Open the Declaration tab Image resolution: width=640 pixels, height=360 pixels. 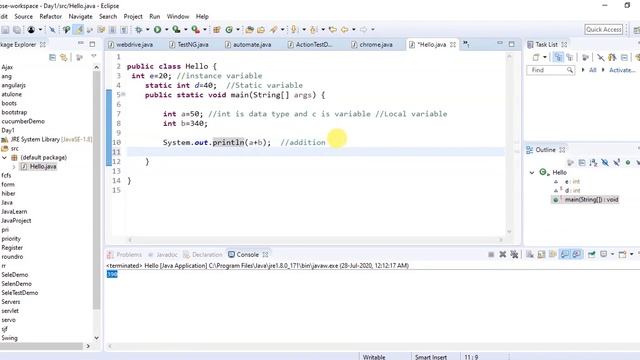click(203, 254)
